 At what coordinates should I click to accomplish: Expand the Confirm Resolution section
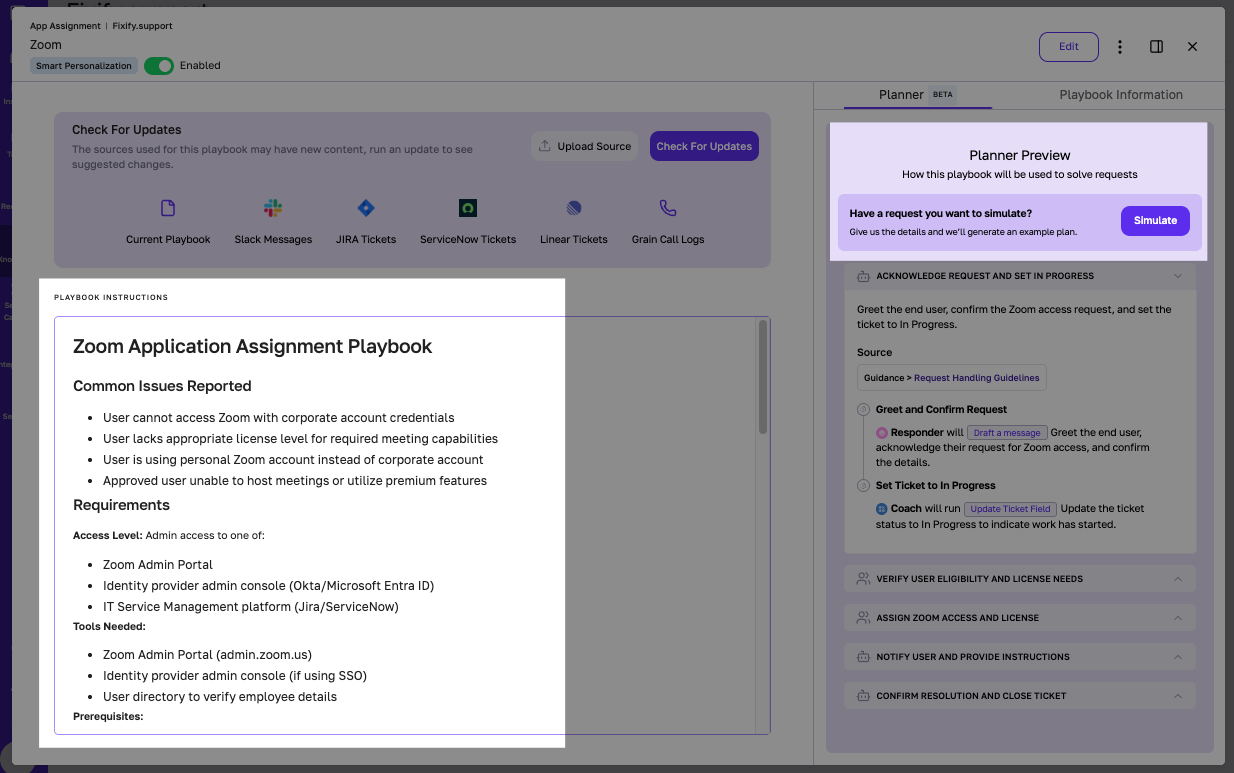coord(1177,695)
